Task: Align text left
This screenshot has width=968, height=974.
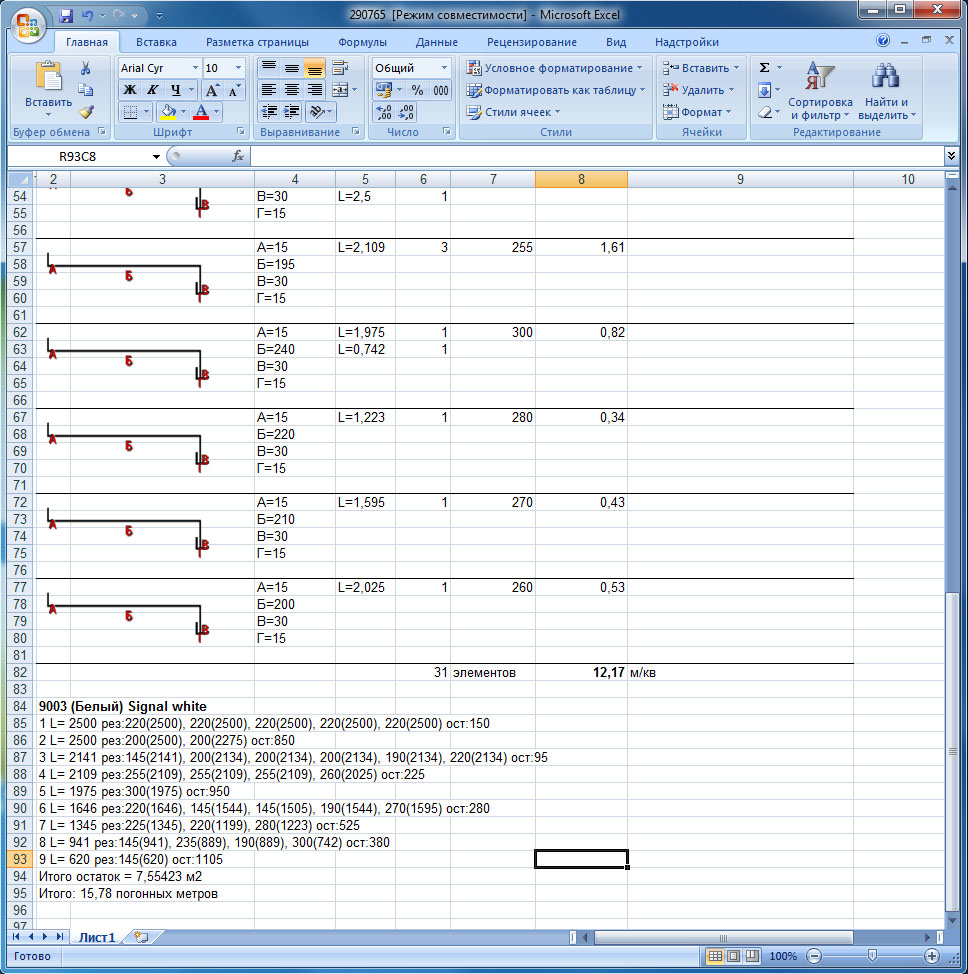Action: pos(268,90)
